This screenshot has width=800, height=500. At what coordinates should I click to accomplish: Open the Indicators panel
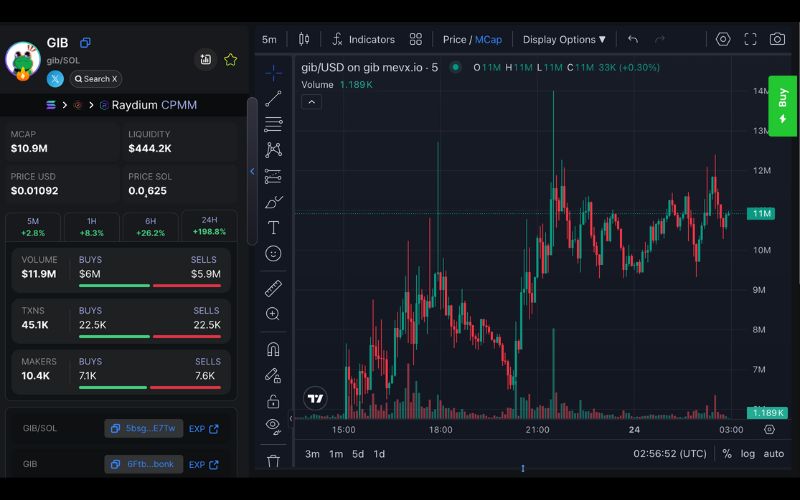(x=363, y=39)
